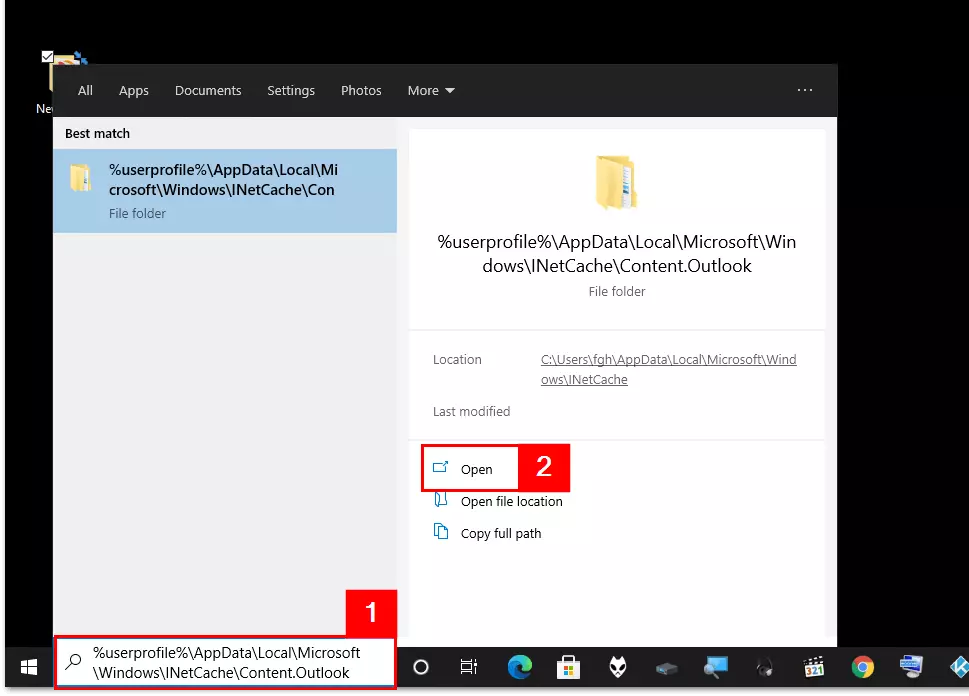Launch Microsoft Edge from the taskbar
Viewport: 969px width, 696px height.
[x=520, y=666]
